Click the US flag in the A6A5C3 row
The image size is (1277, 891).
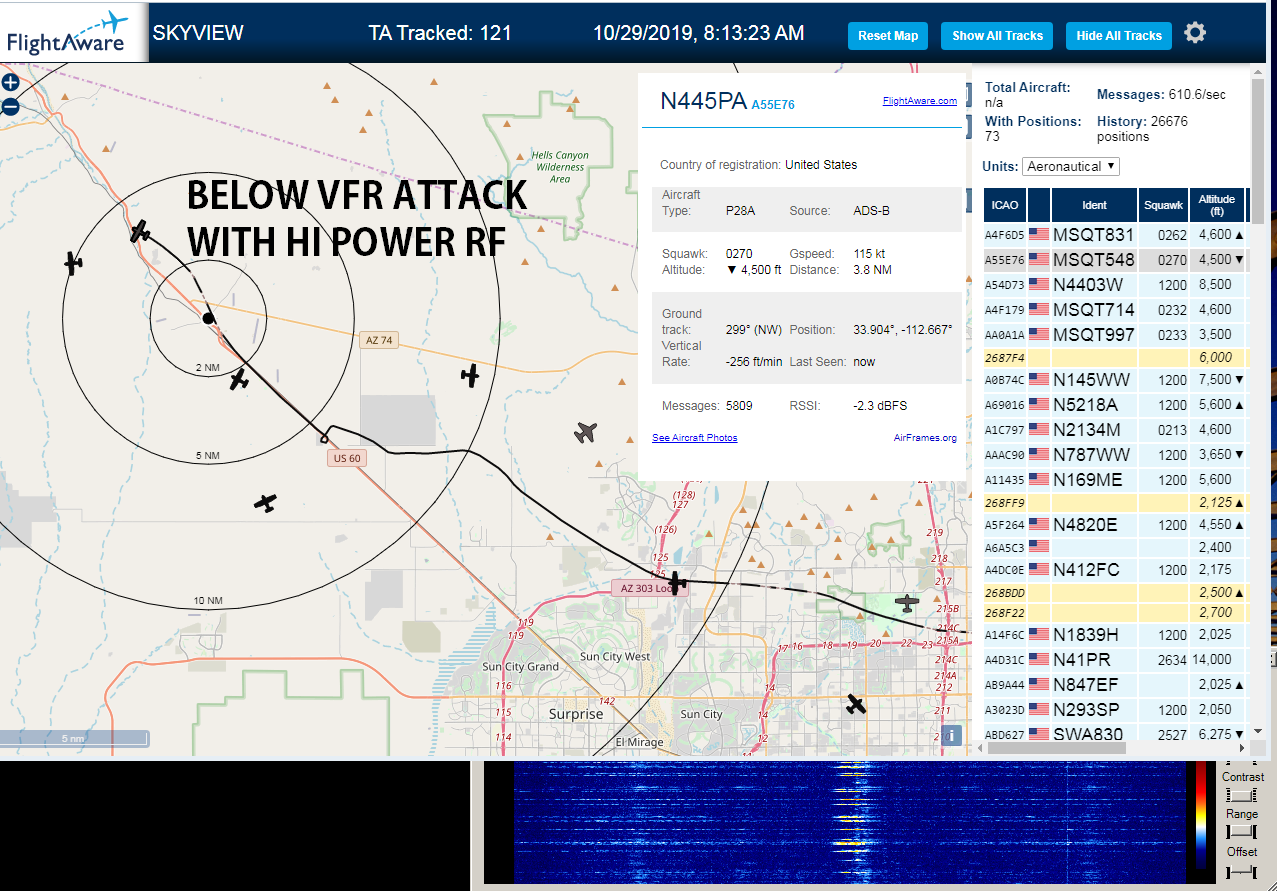tap(1039, 547)
